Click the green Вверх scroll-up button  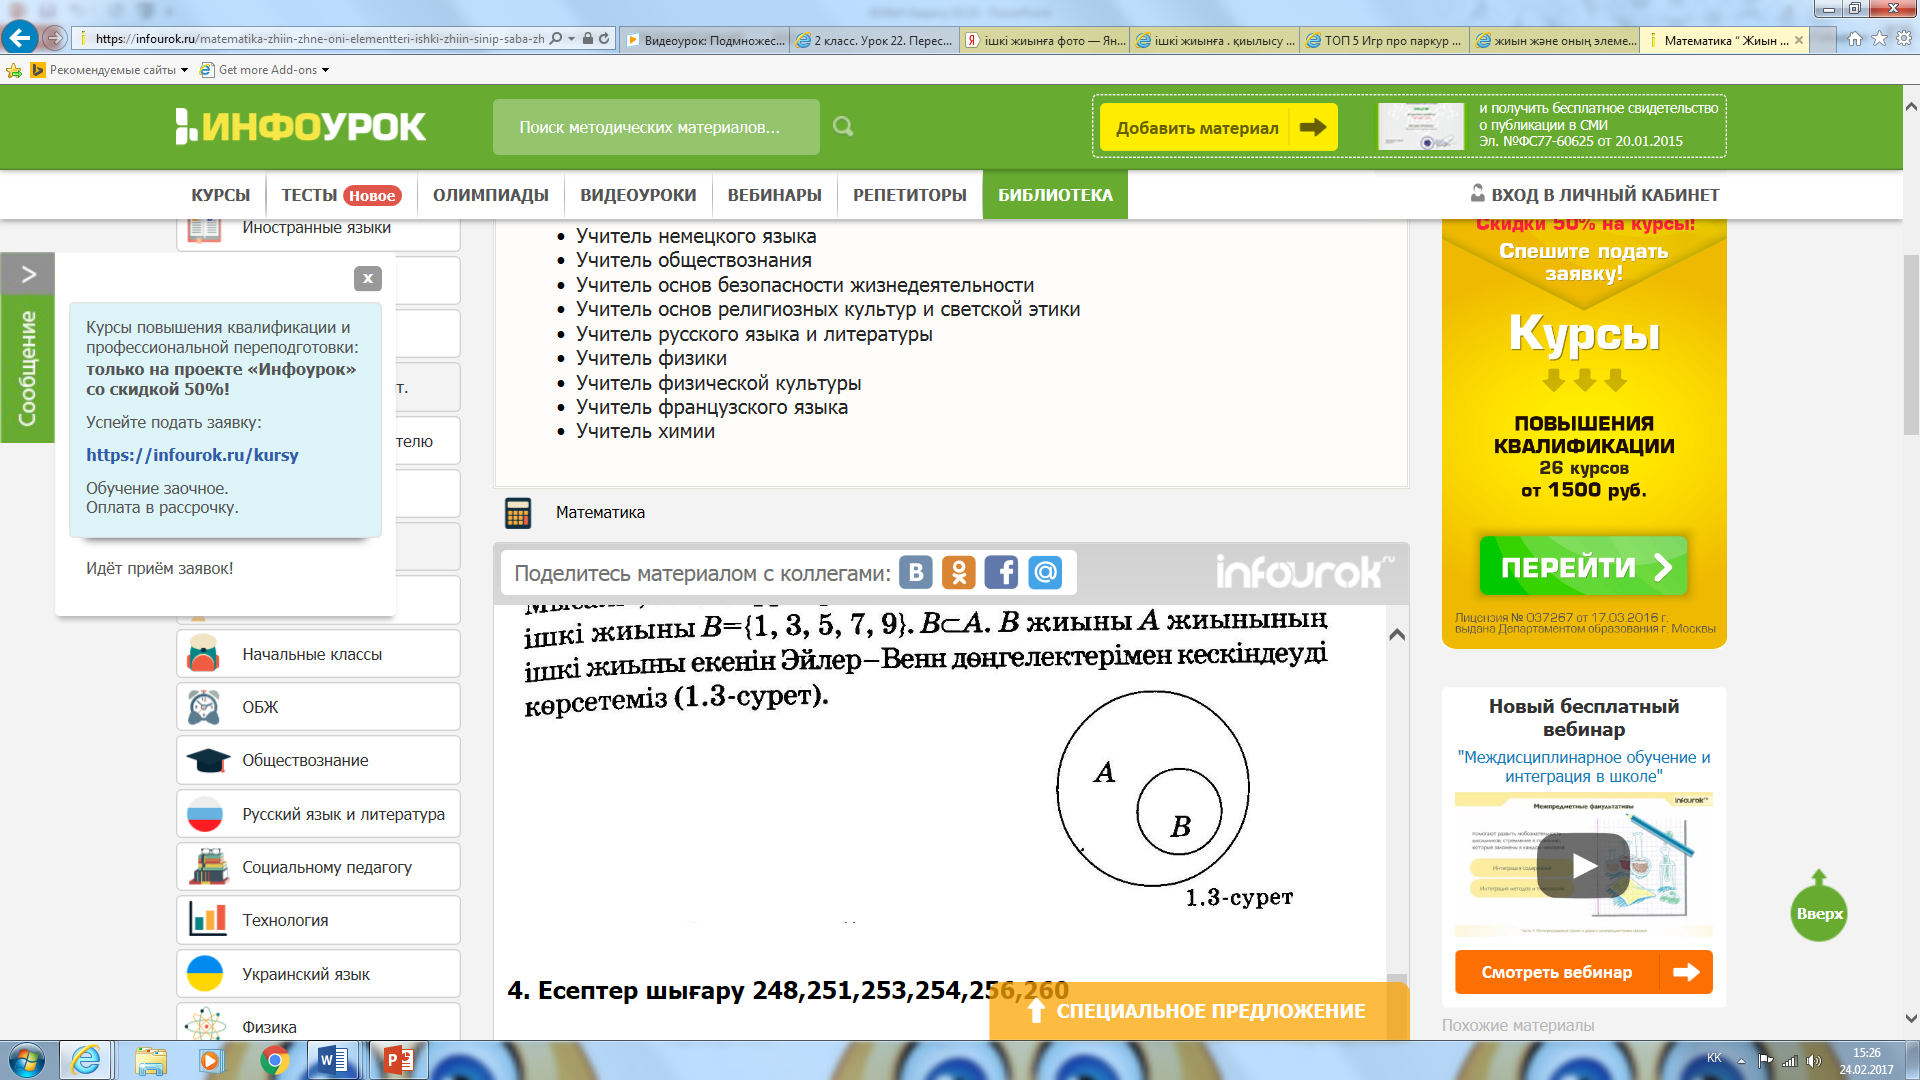point(1818,912)
